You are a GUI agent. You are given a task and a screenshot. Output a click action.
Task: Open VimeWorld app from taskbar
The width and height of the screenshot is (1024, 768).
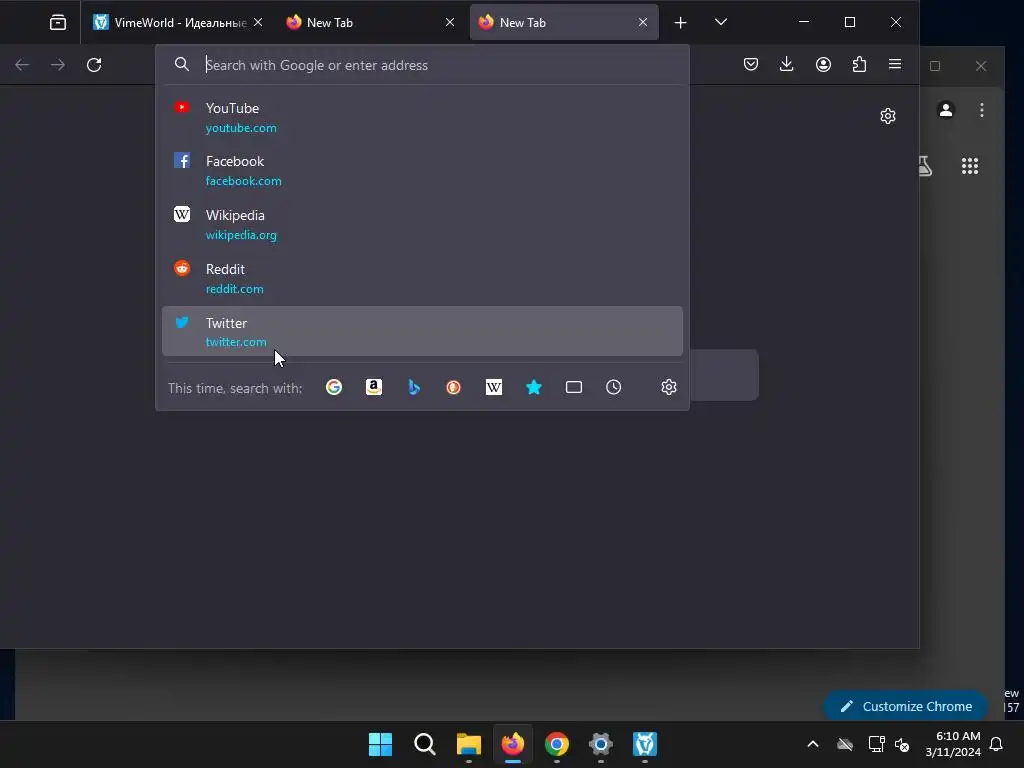(645, 744)
